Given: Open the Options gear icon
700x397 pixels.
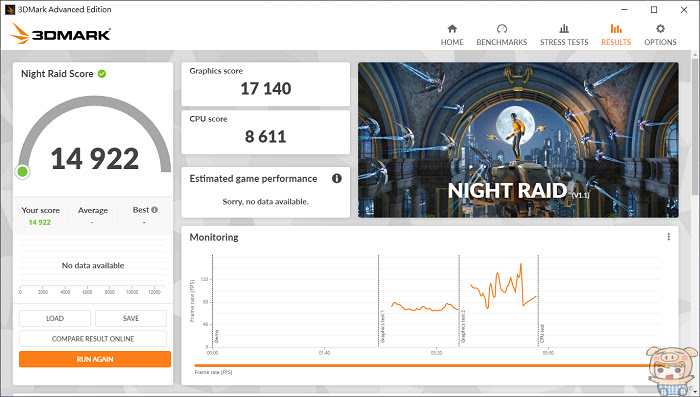Looking at the screenshot, I should [x=660, y=29].
